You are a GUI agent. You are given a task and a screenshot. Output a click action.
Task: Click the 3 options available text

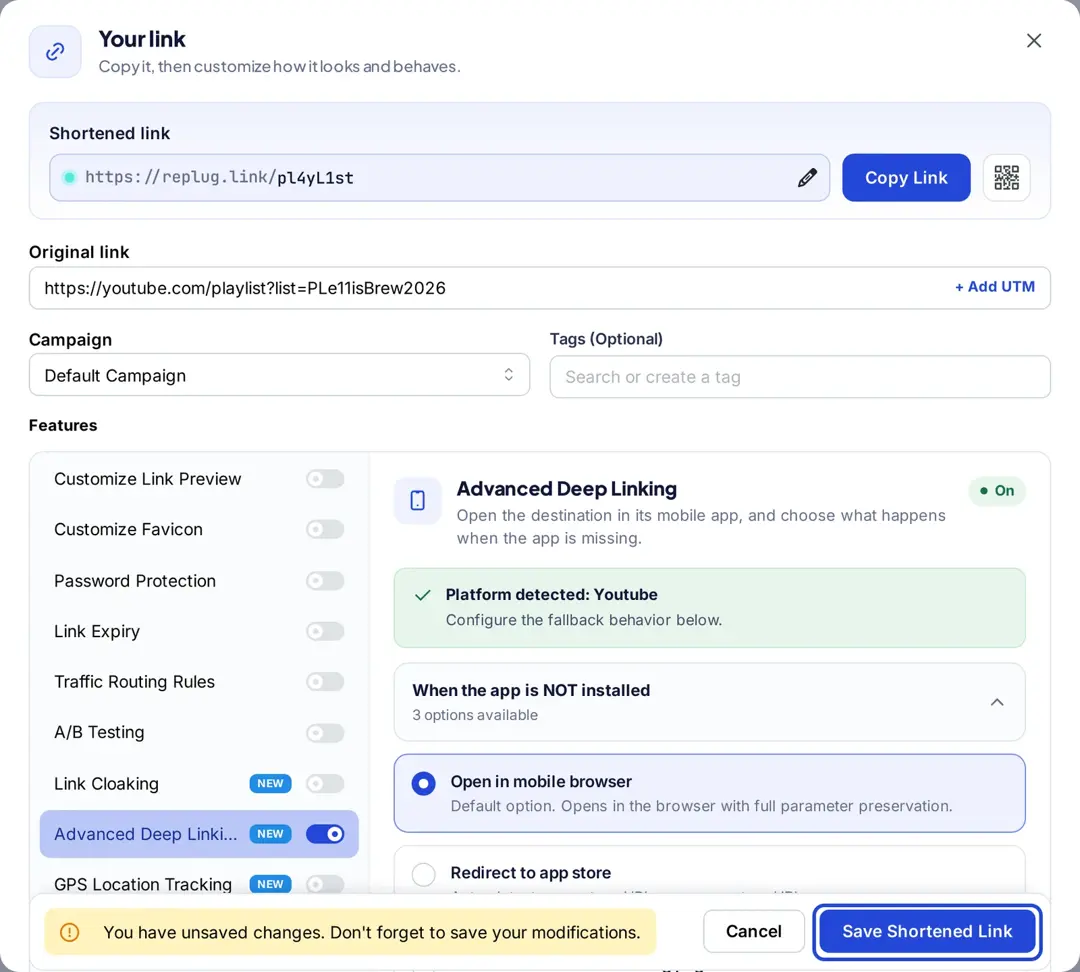[475, 715]
